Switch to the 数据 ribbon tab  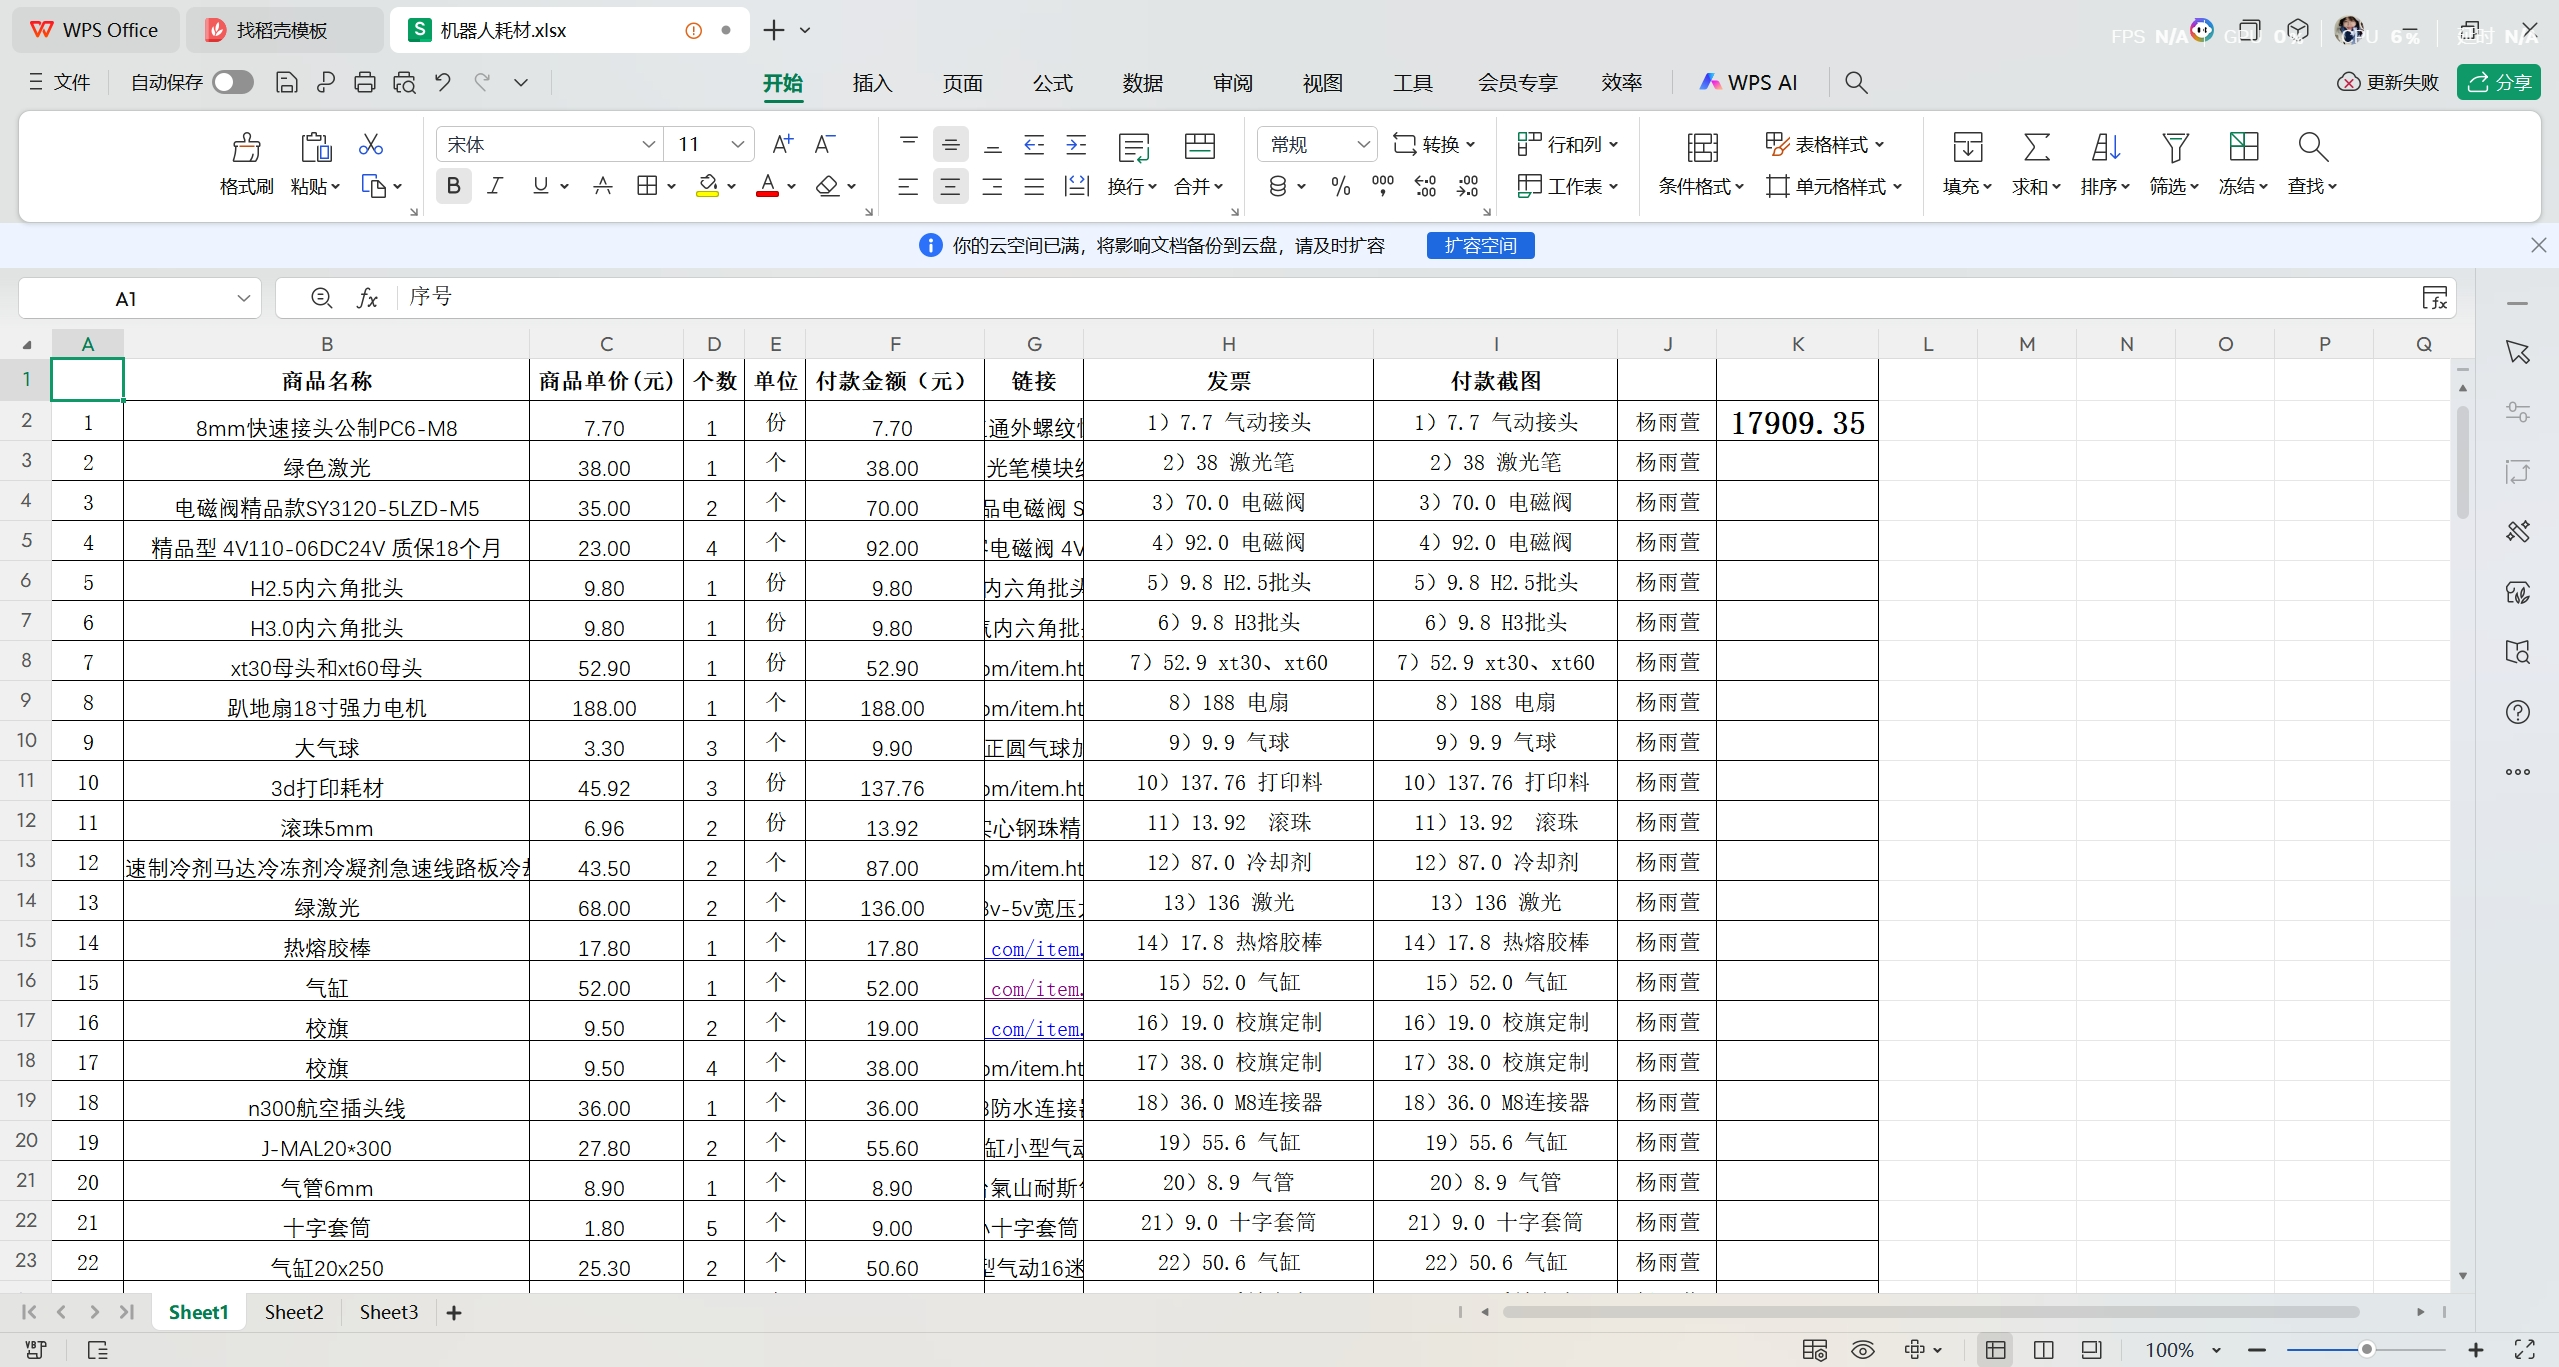click(x=1142, y=82)
